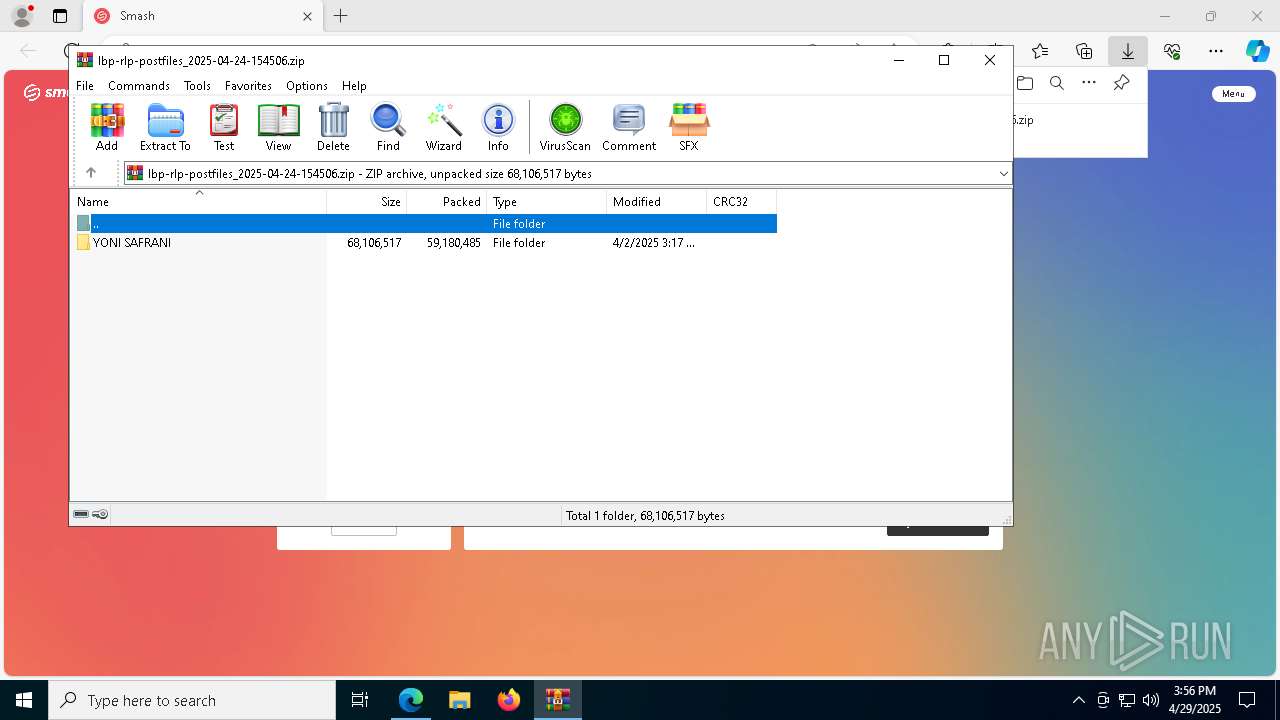The image size is (1280, 720).
Task: Start VirusScan on the archive
Action: coord(565,127)
